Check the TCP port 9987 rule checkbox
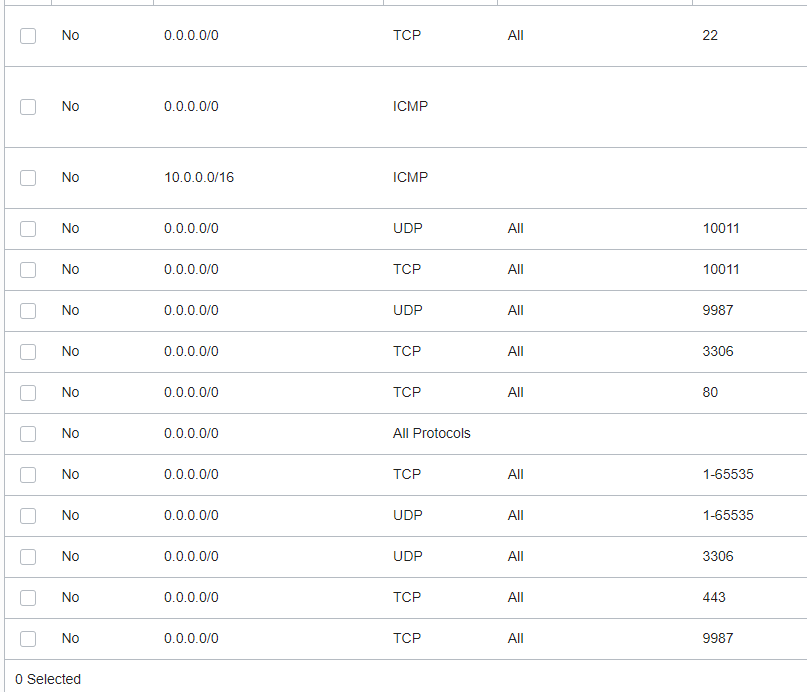This screenshot has height=692, width=807. (28, 639)
